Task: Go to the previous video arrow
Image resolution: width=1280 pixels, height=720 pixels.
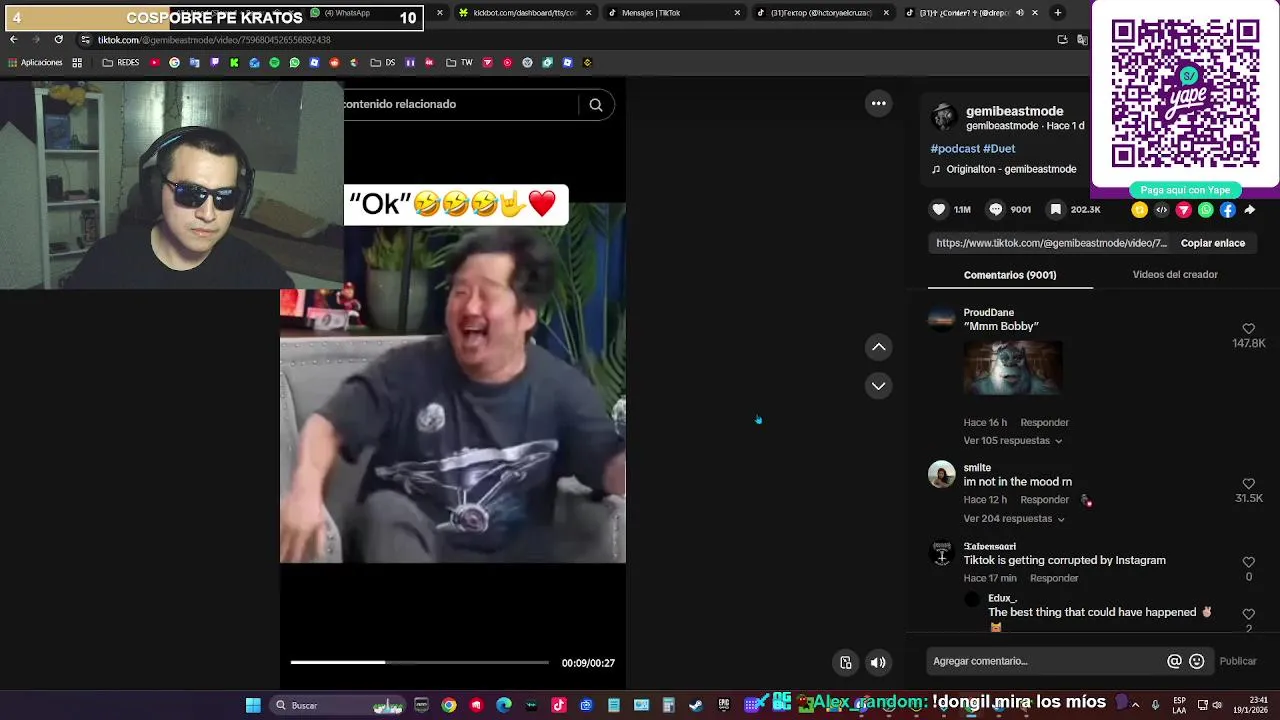Action: 878,347
